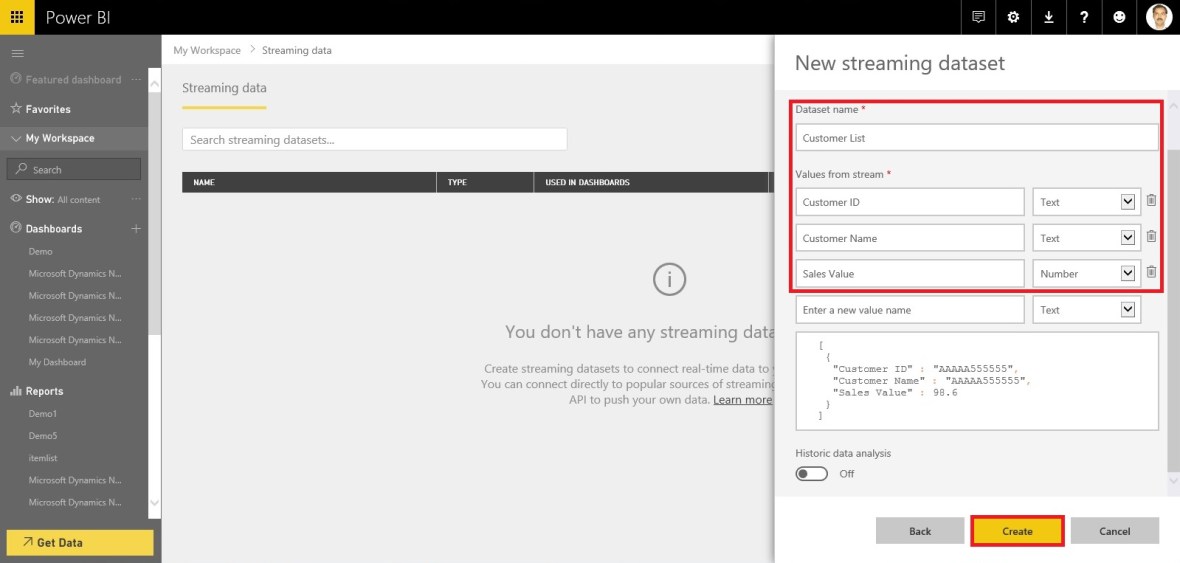Open the app launcher waffle icon
The width and height of the screenshot is (1180, 563).
point(17,17)
